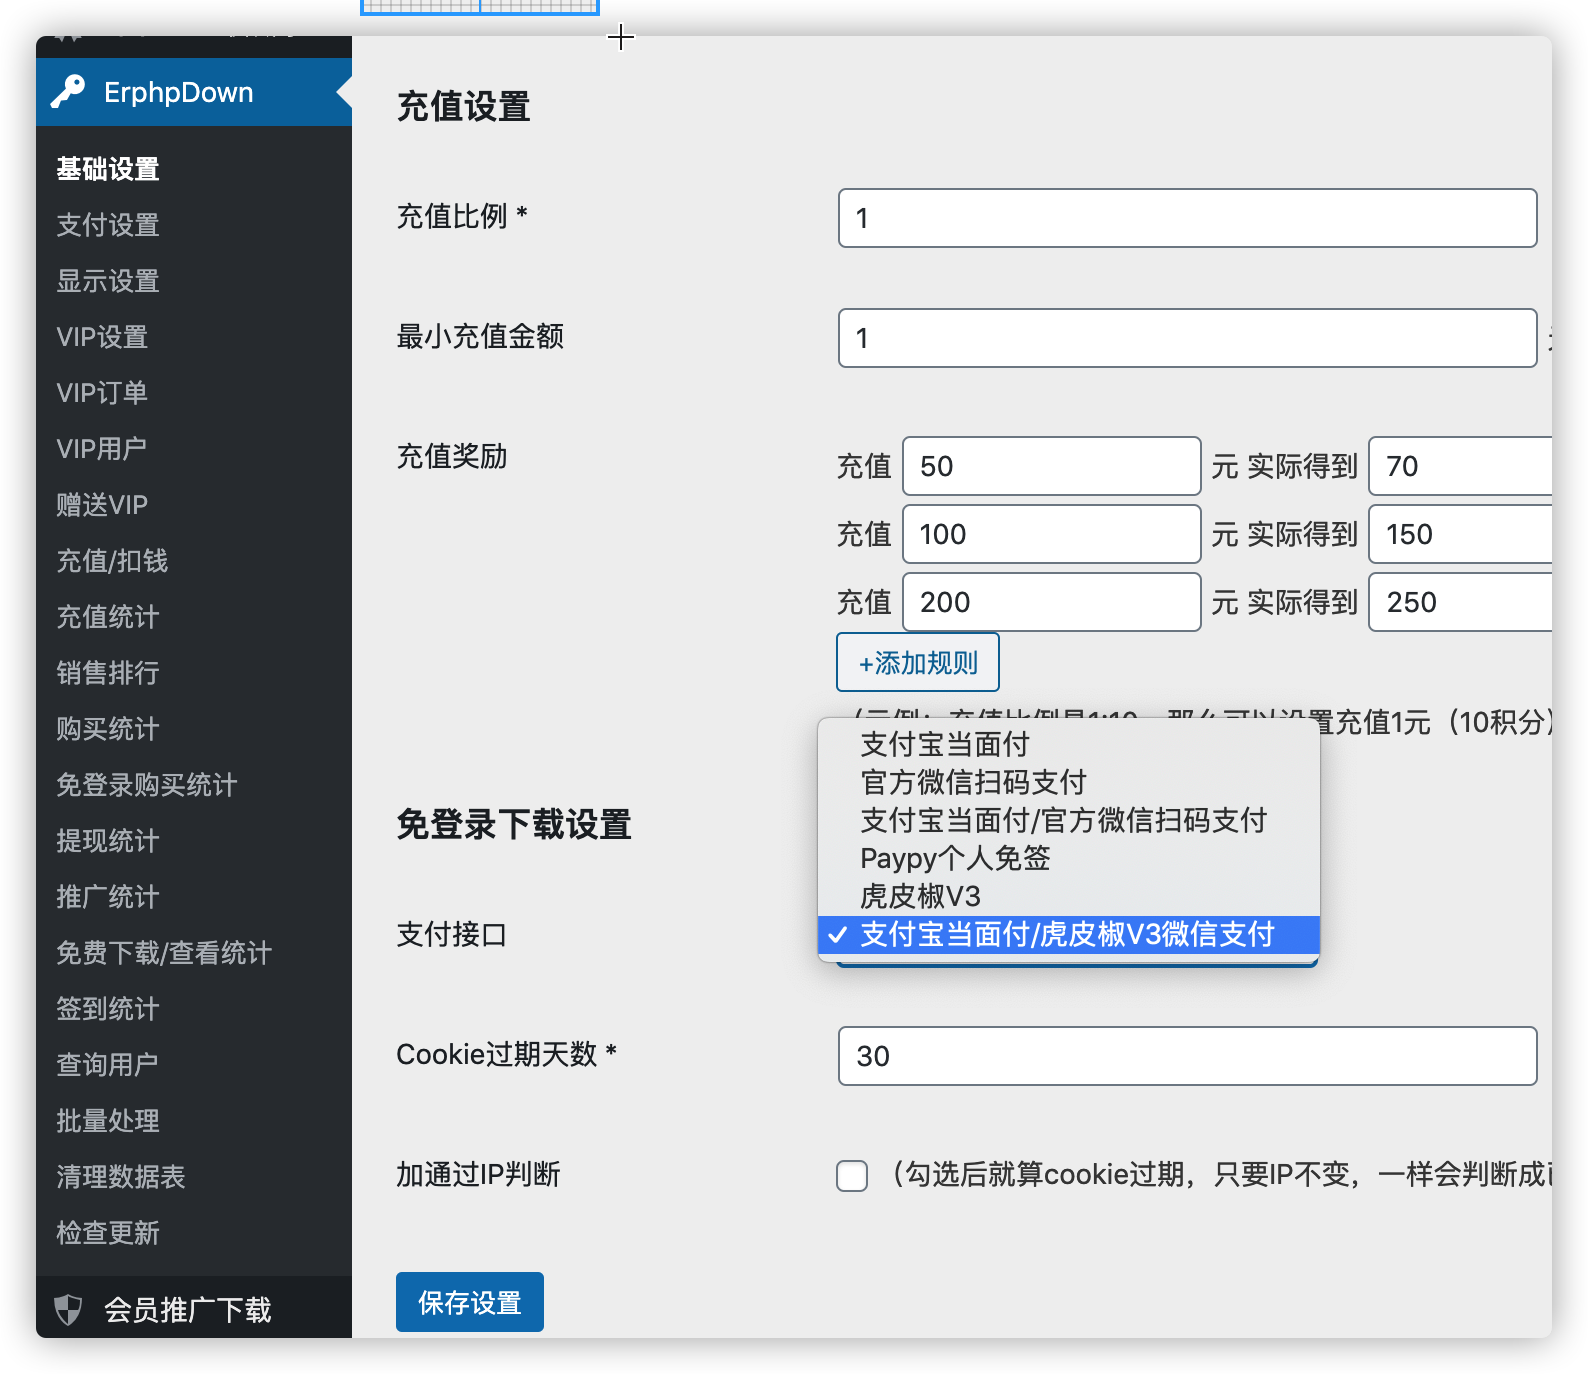Image resolution: width=1588 pixels, height=1374 pixels.
Task: Select 虎皮椒V3 dropdown option
Action: (x=1069, y=896)
